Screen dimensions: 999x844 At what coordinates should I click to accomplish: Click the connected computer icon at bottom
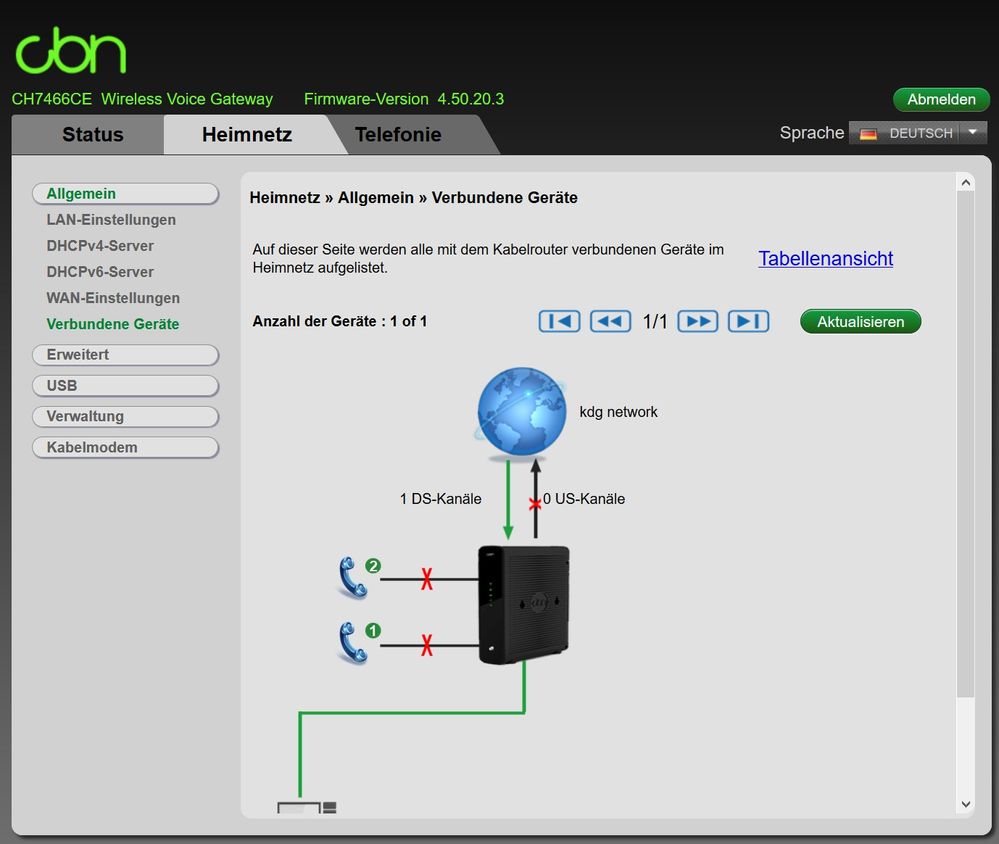click(x=306, y=808)
